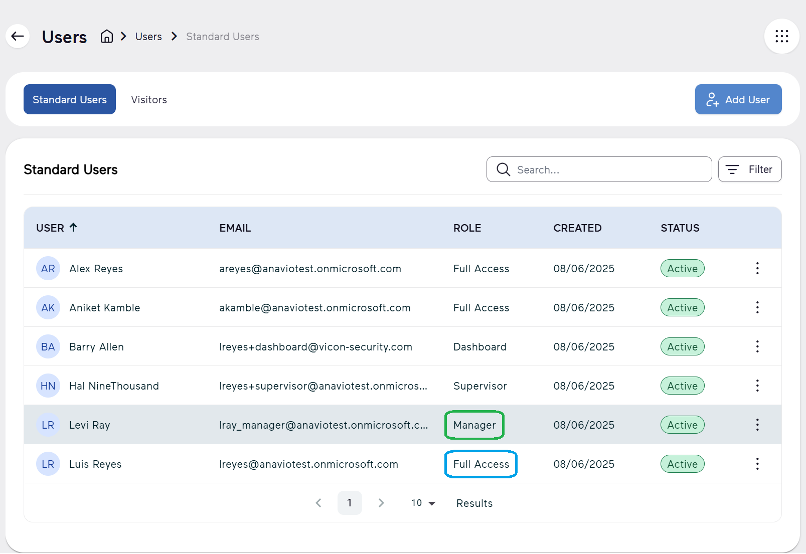Open the three-dot menu for Barry Allen
Screen dimensions: 806x554
[757, 346]
